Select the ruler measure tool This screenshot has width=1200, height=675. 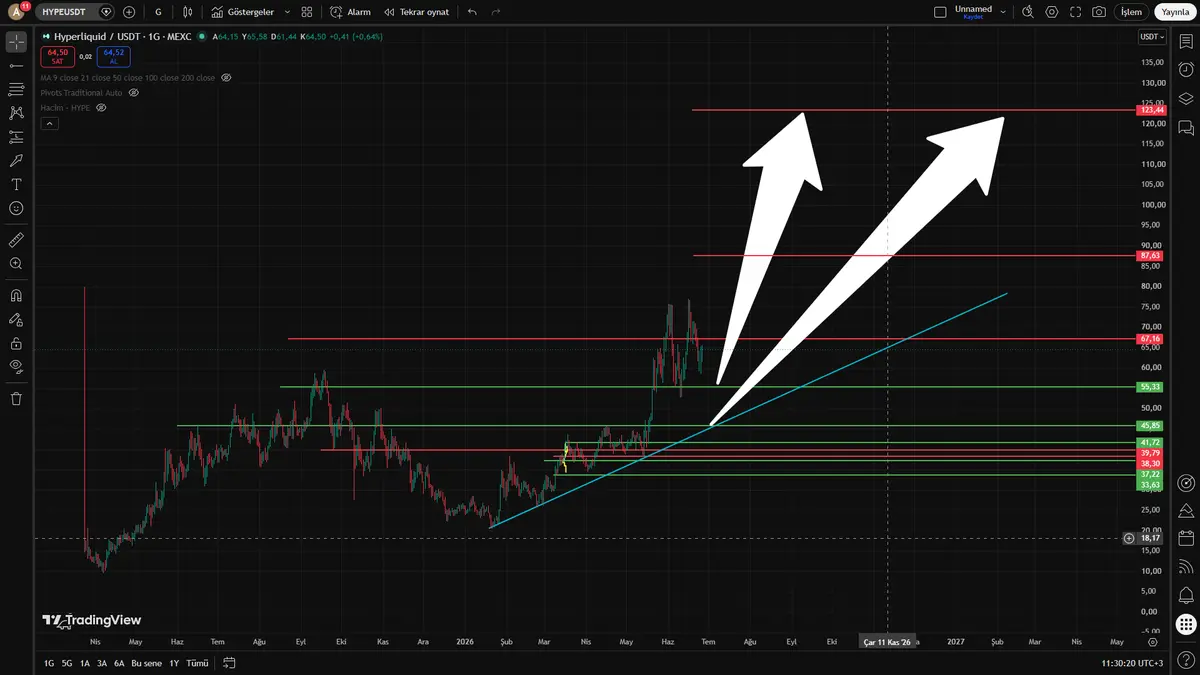16,240
